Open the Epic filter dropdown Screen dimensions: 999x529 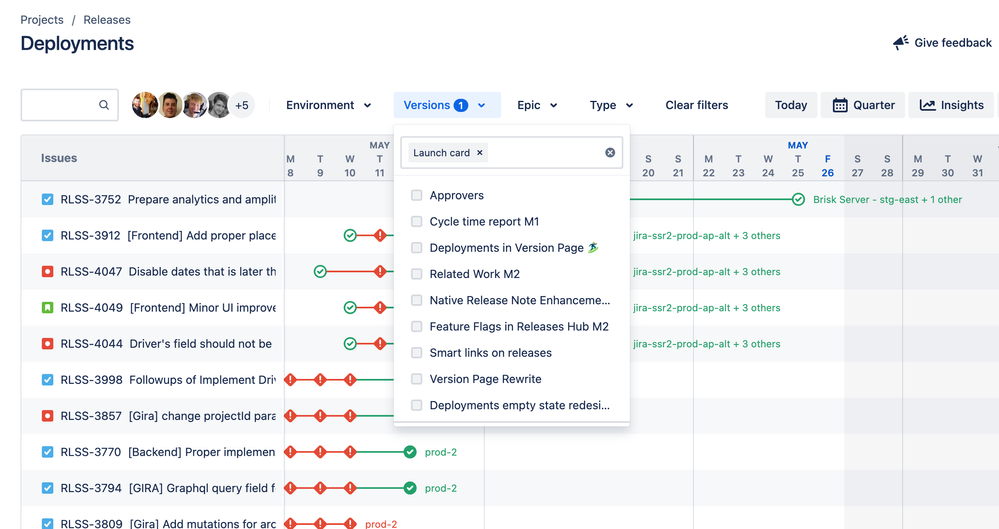point(537,105)
